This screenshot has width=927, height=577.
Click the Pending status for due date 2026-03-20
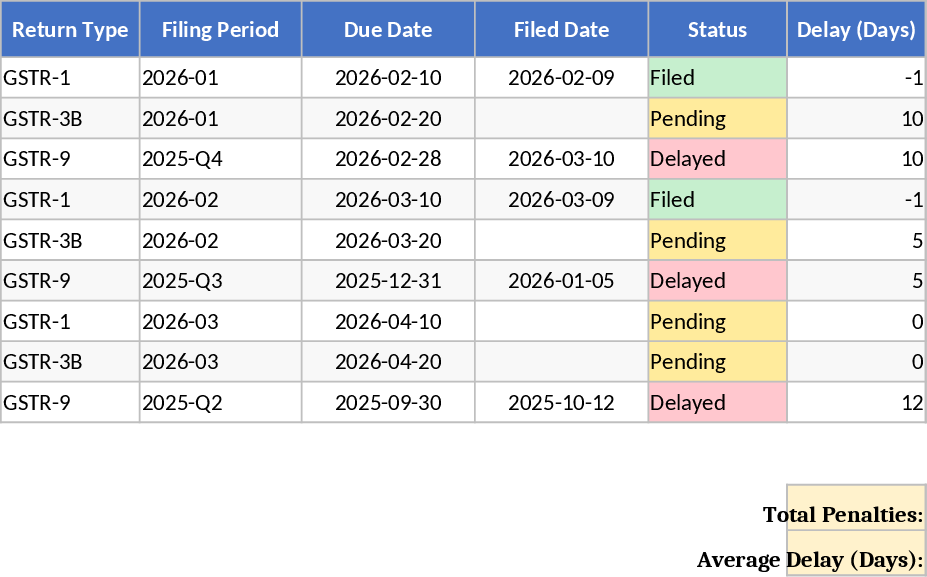tap(717, 241)
